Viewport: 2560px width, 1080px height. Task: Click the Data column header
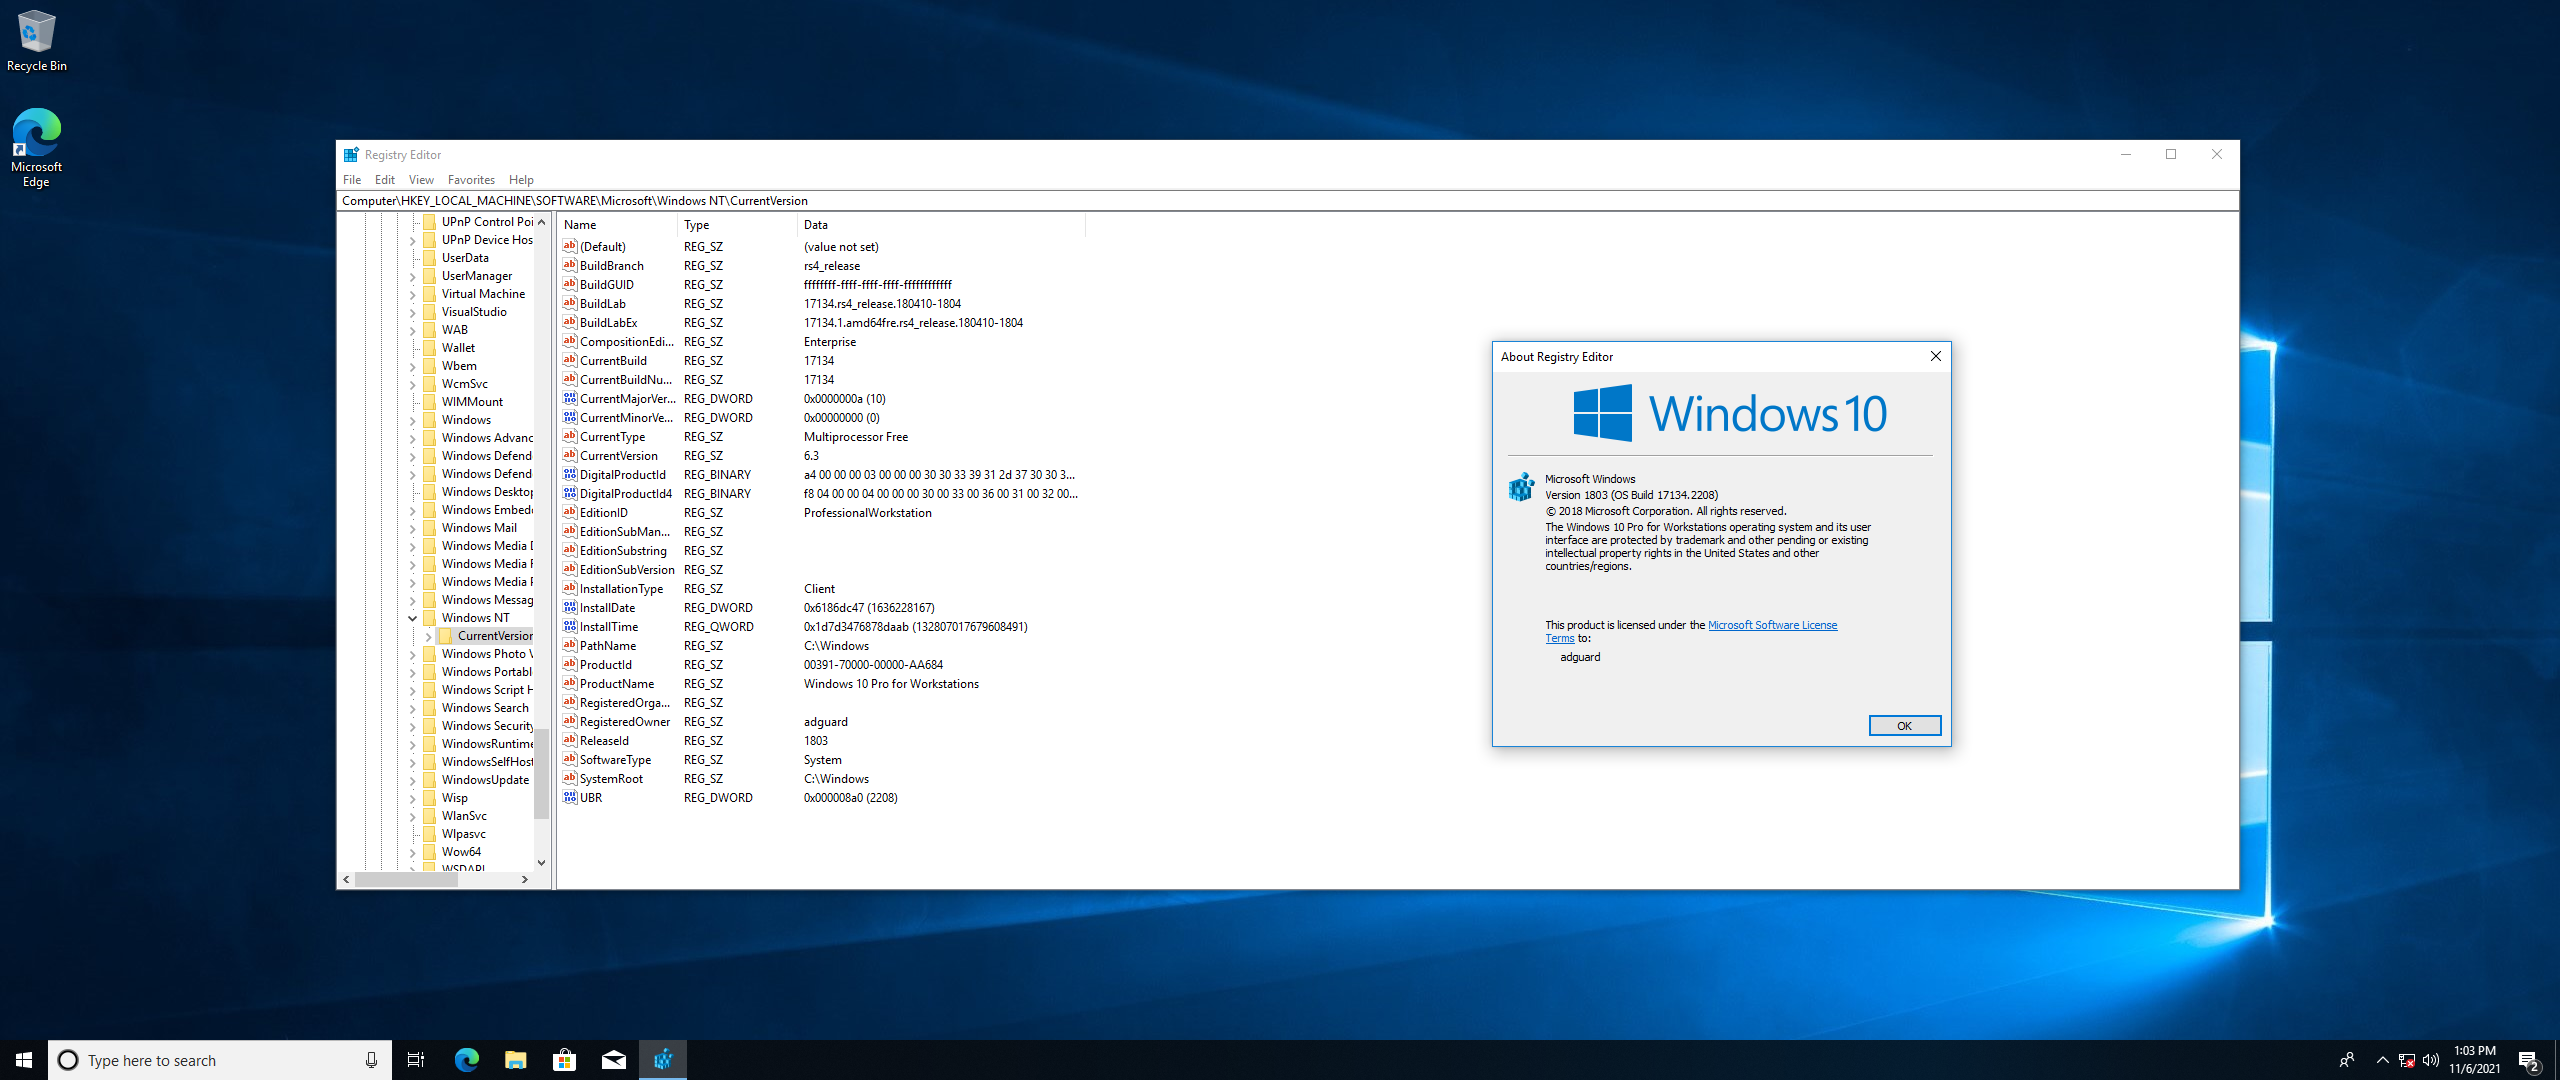[x=942, y=225]
